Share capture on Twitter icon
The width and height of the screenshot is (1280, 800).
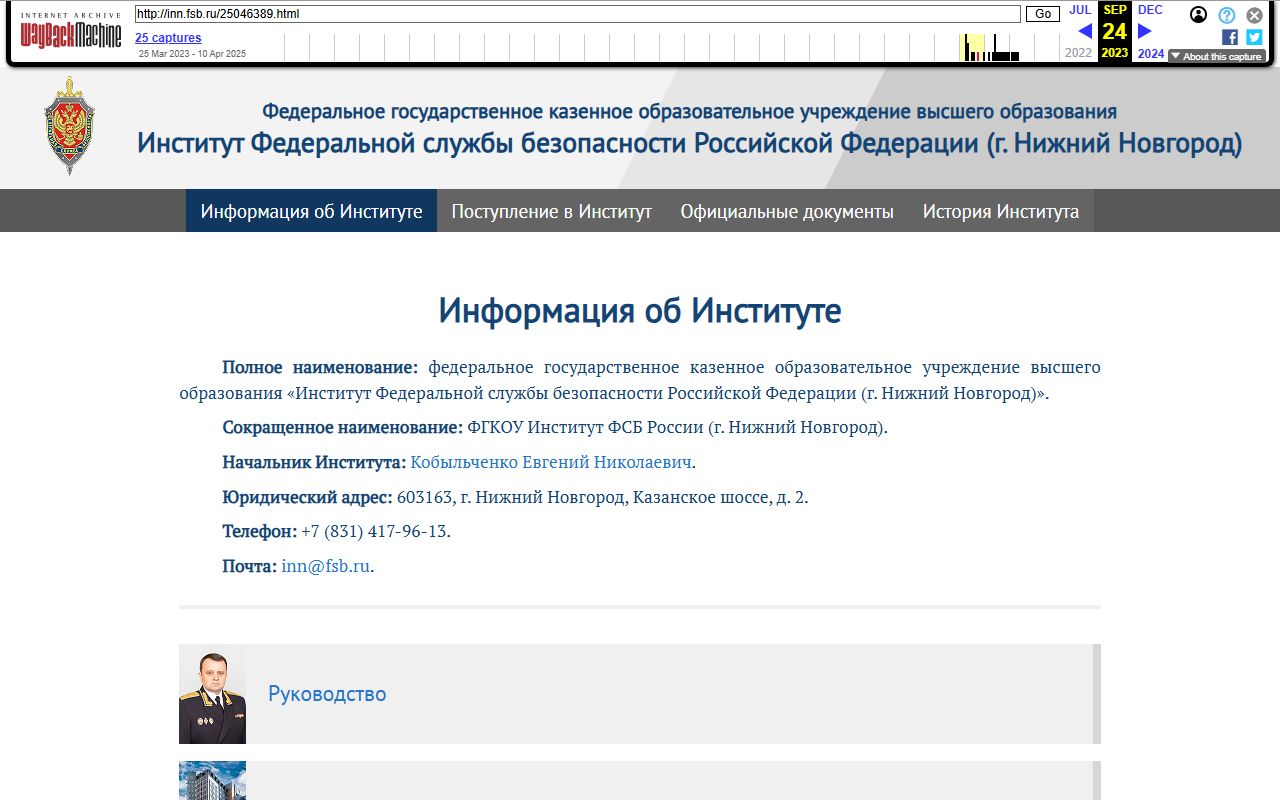(1254, 37)
